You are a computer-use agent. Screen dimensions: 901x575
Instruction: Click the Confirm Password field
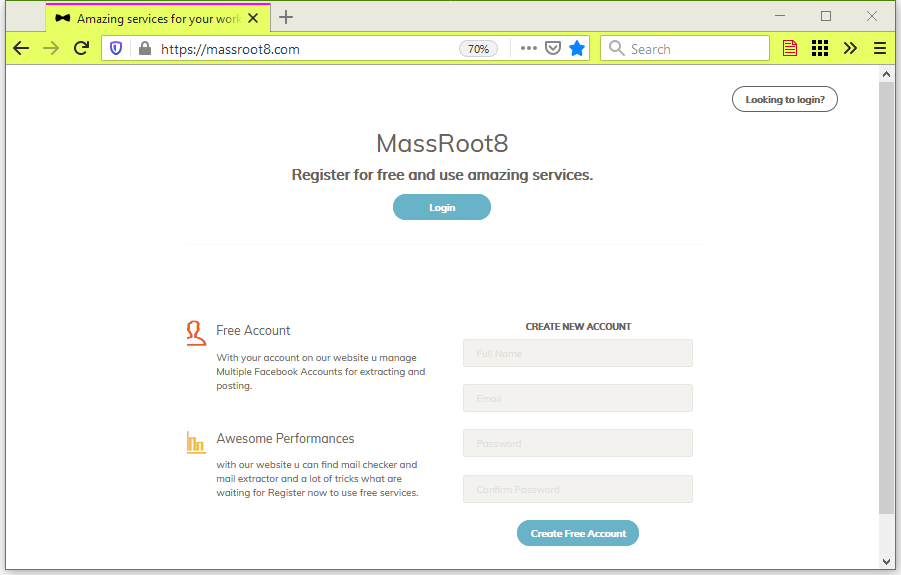coord(577,489)
